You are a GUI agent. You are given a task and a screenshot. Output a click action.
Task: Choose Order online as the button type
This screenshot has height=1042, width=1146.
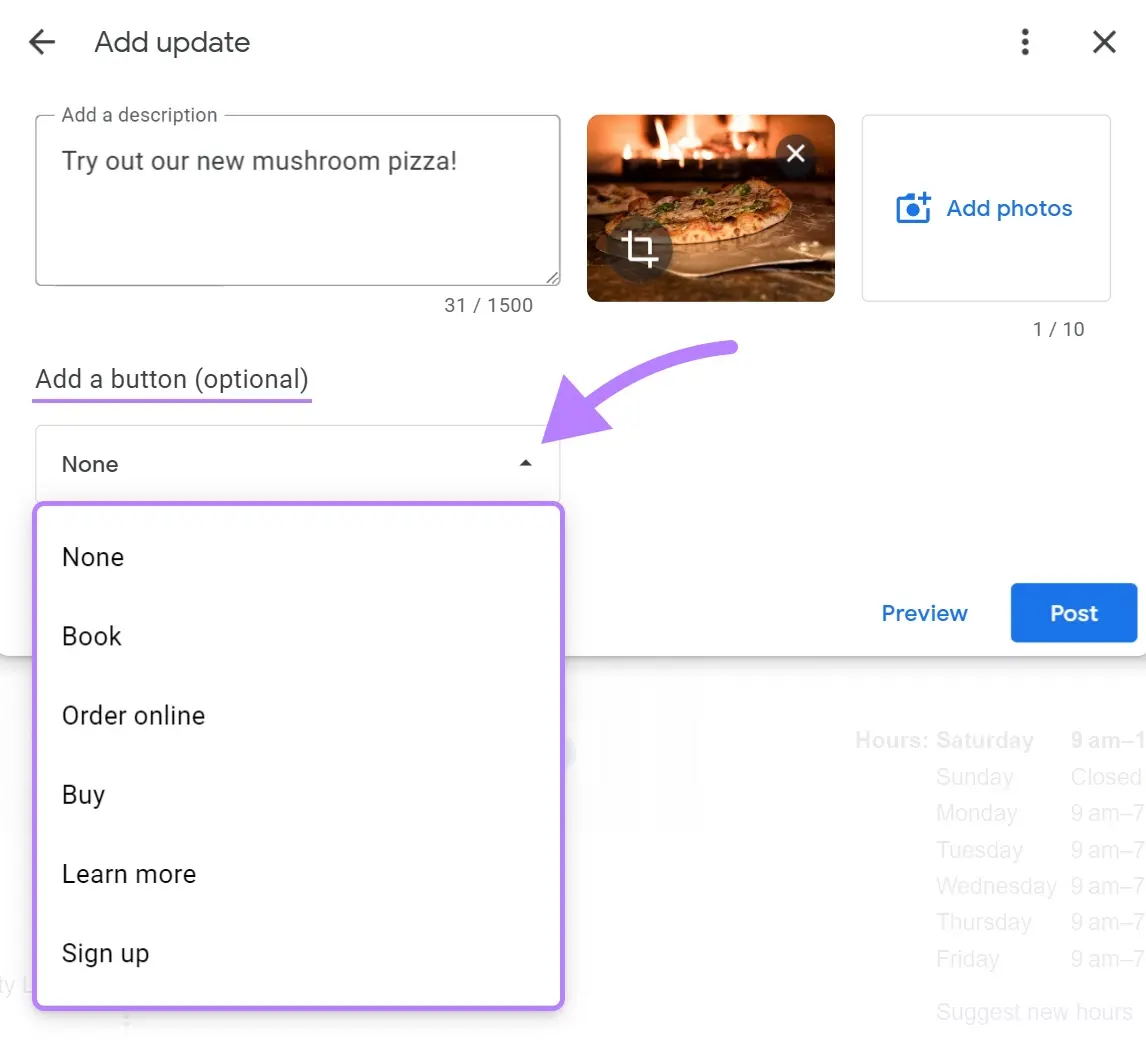pos(133,715)
